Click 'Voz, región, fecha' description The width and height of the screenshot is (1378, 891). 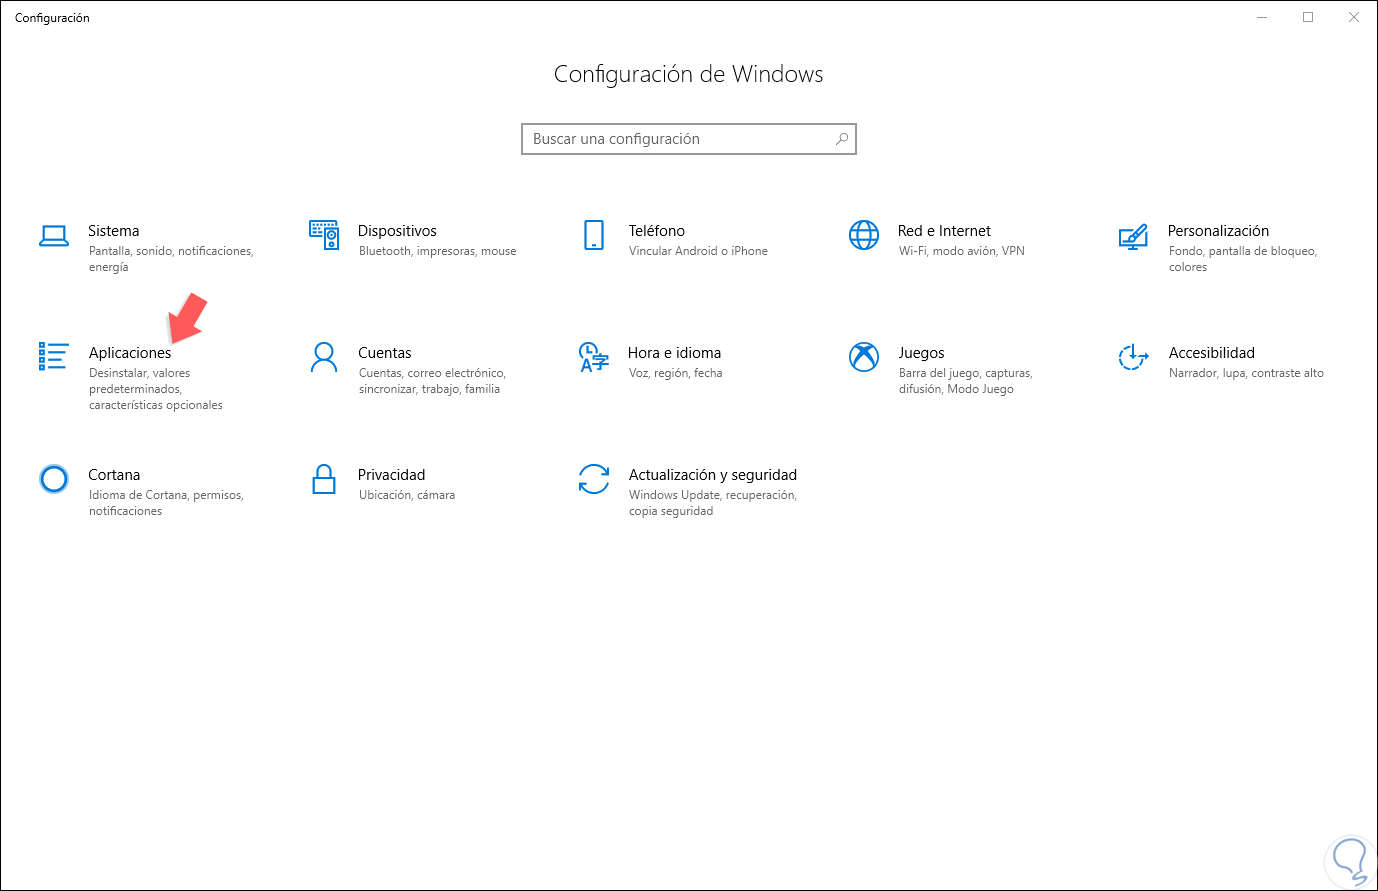point(675,373)
